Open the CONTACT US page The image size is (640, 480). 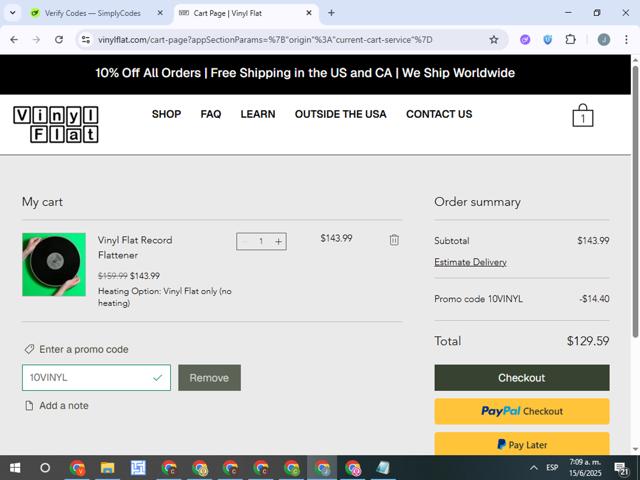coord(439,114)
